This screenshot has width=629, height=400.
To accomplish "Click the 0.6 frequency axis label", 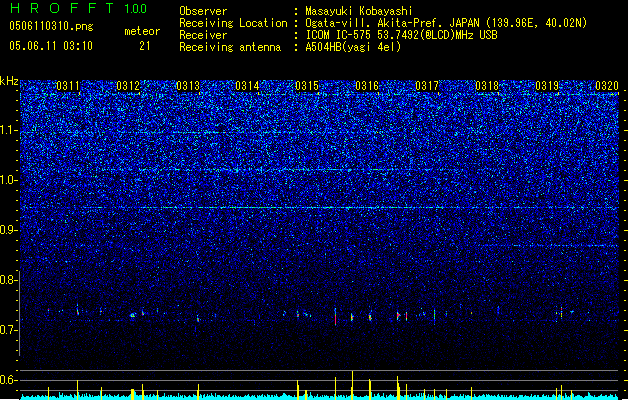I will (8, 380).
